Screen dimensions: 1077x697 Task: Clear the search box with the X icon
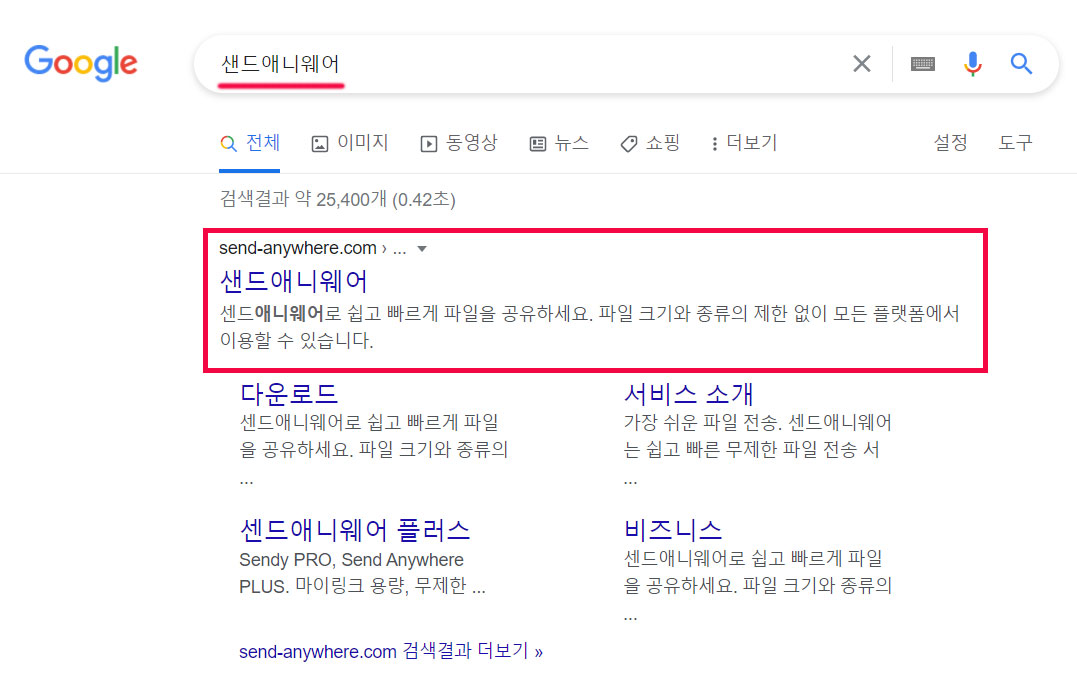point(861,63)
